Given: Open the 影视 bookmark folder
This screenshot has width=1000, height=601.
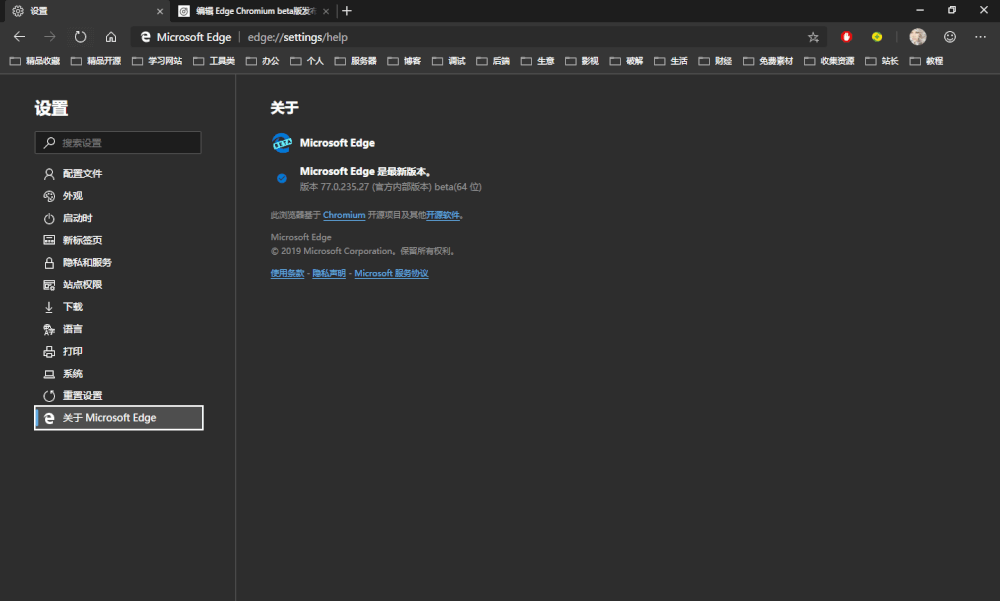Looking at the screenshot, I should tap(582, 61).
